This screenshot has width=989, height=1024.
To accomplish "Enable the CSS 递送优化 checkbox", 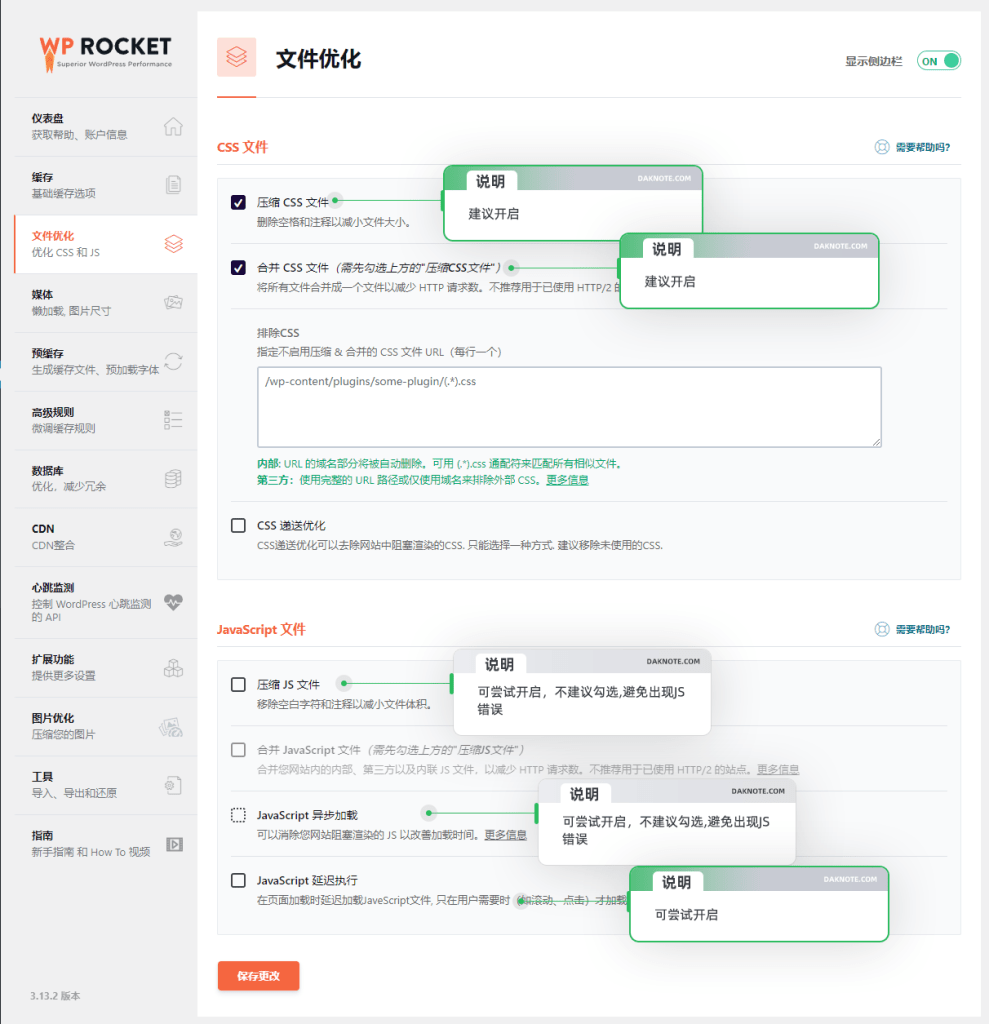I will 238,525.
